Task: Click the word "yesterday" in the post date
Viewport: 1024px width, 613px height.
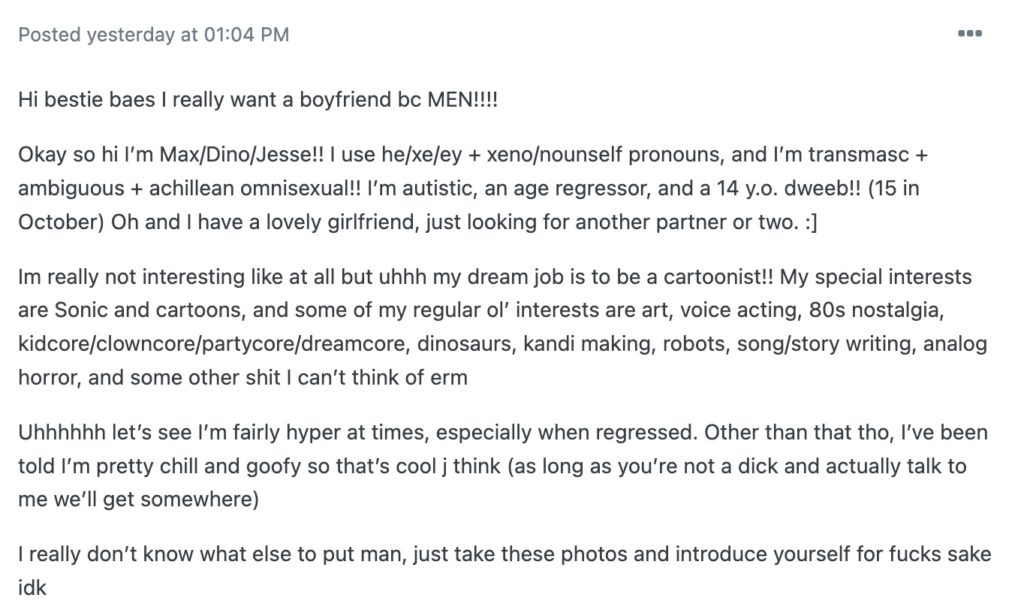Action: [130, 35]
